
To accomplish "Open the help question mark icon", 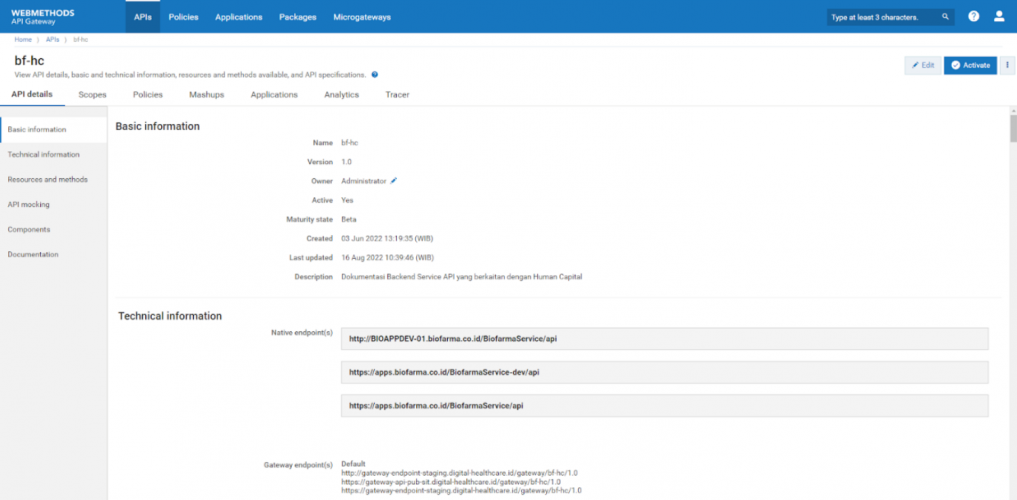I will point(974,17).
